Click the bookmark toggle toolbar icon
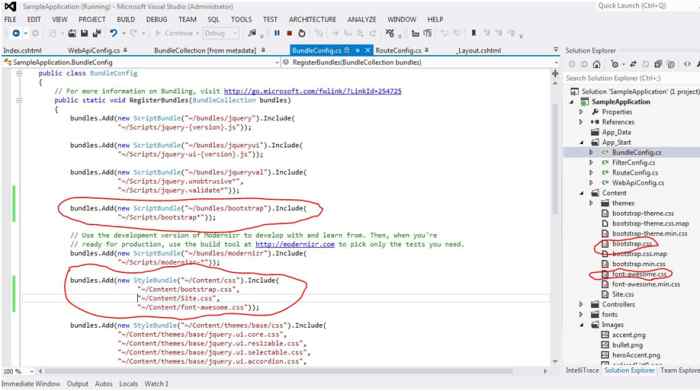This screenshot has width=700, height=391. (x=474, y=33)
